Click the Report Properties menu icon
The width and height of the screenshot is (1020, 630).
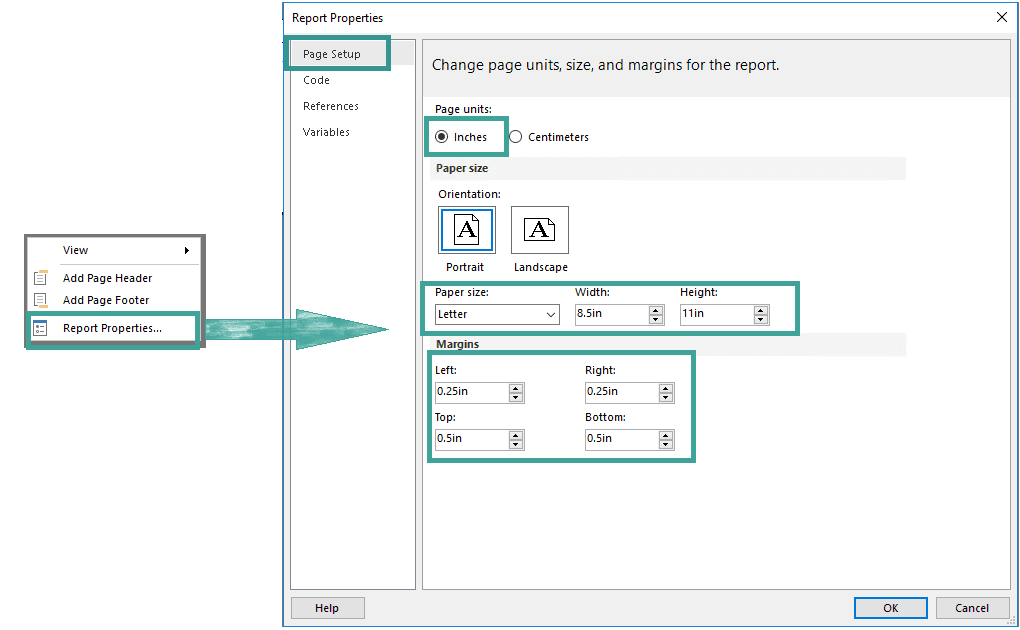coord(40,328)
